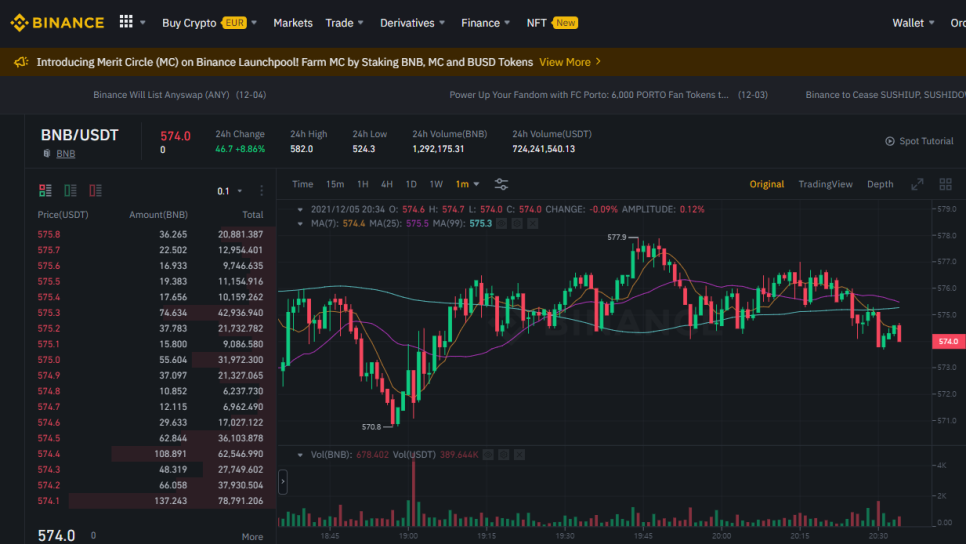Toggle MA indicator visibility eye
This screenshot has width=966, height=544.
501,224
